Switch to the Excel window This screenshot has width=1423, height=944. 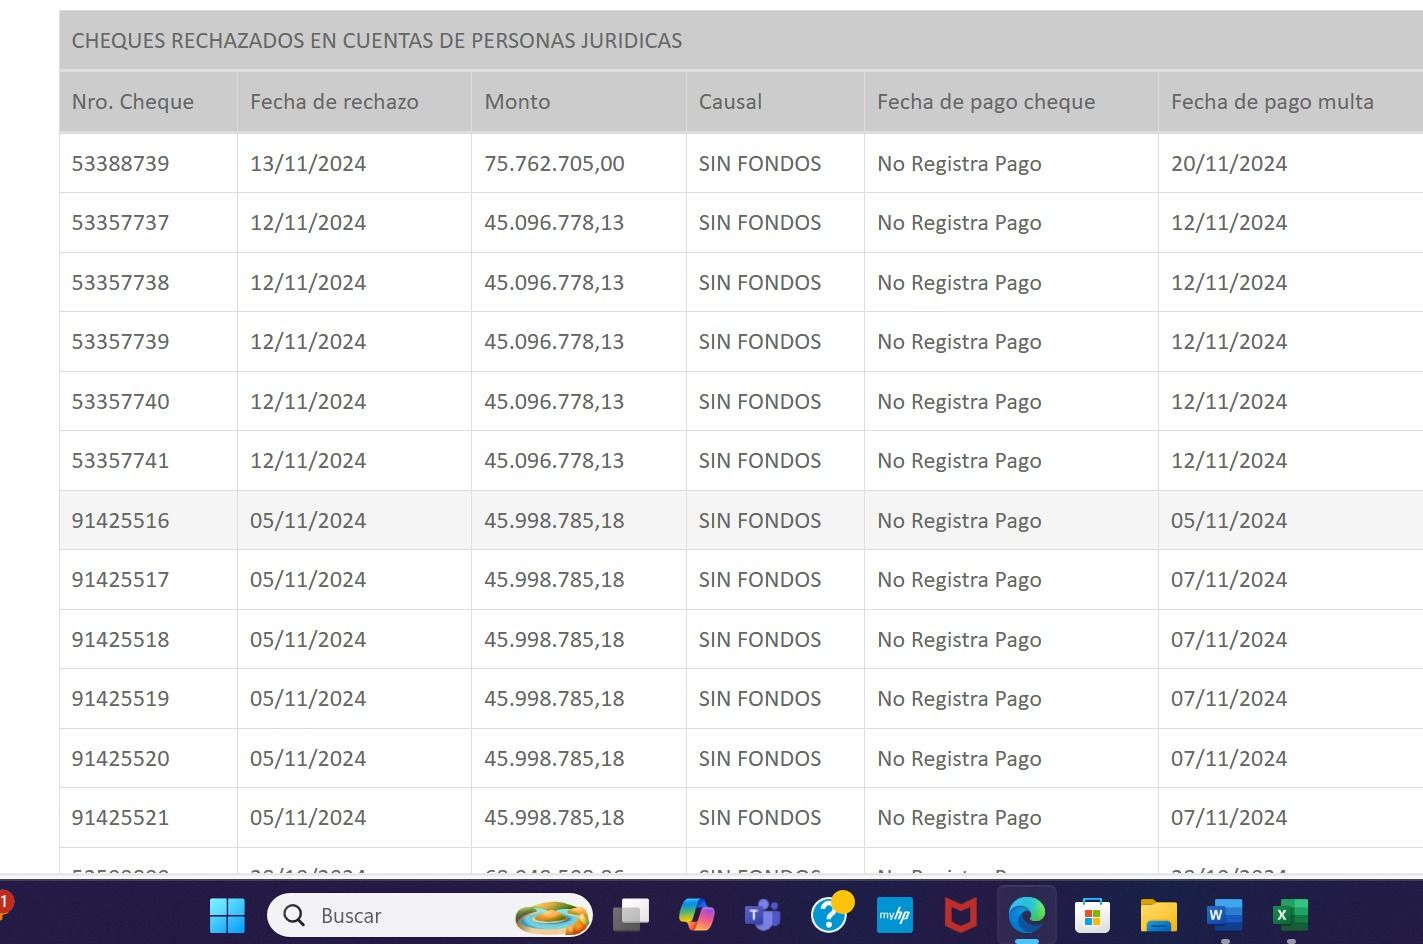1290,915
